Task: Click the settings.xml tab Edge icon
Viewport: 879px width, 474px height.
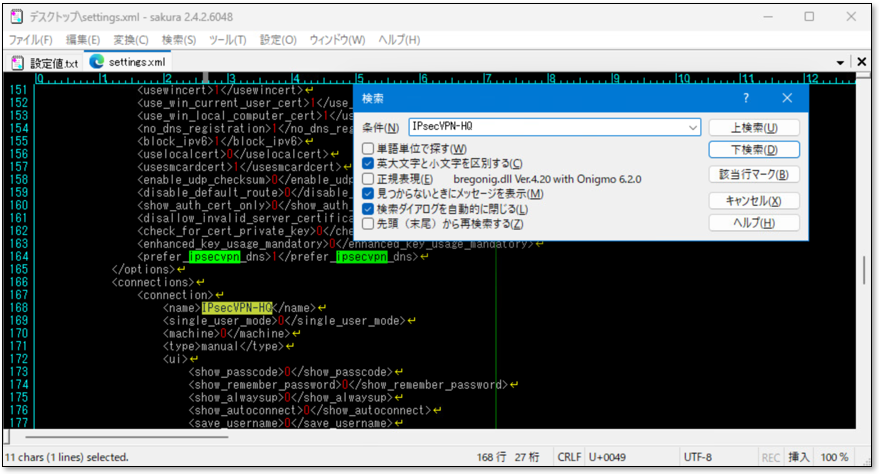Action: click(97, 62)
